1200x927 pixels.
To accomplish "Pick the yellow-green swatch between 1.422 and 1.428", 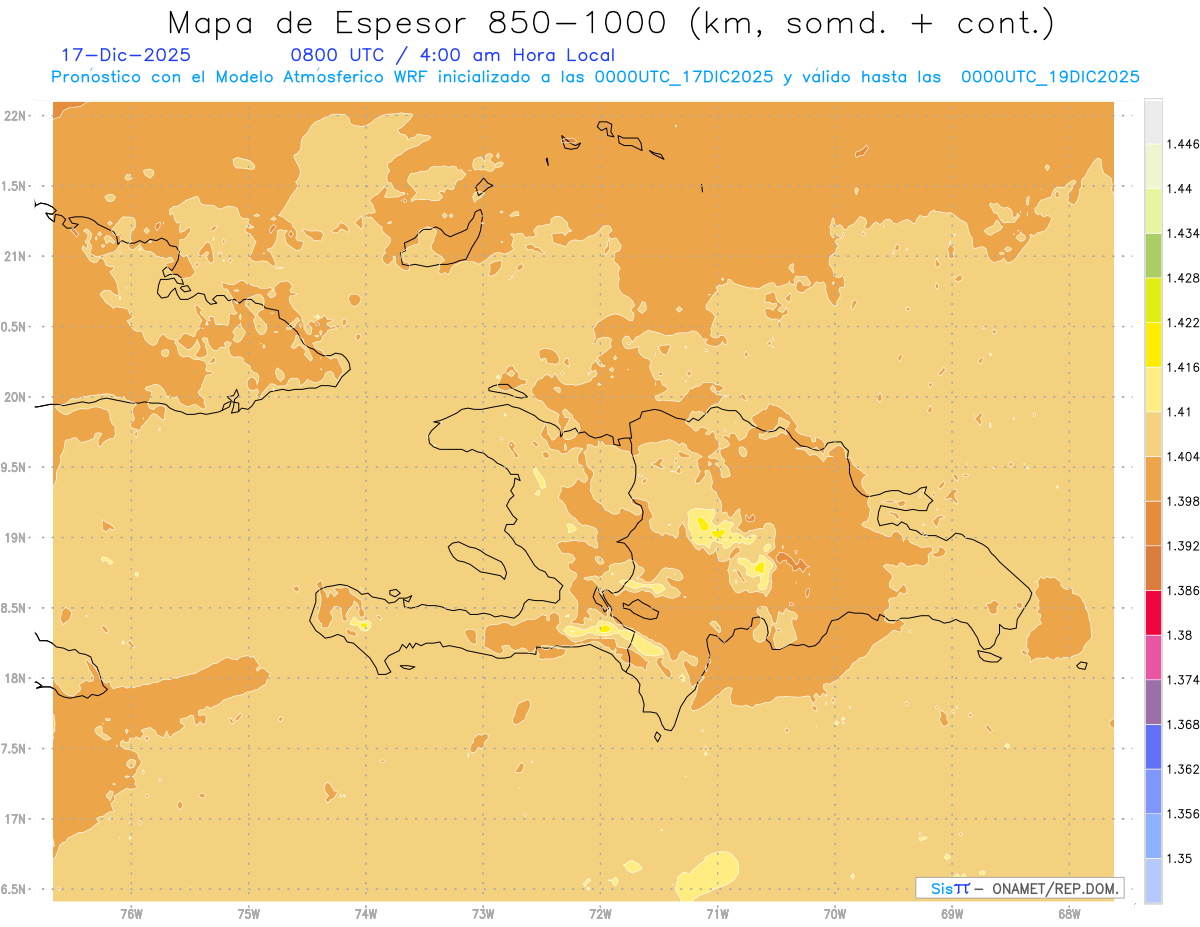I will click(1153, 300).
